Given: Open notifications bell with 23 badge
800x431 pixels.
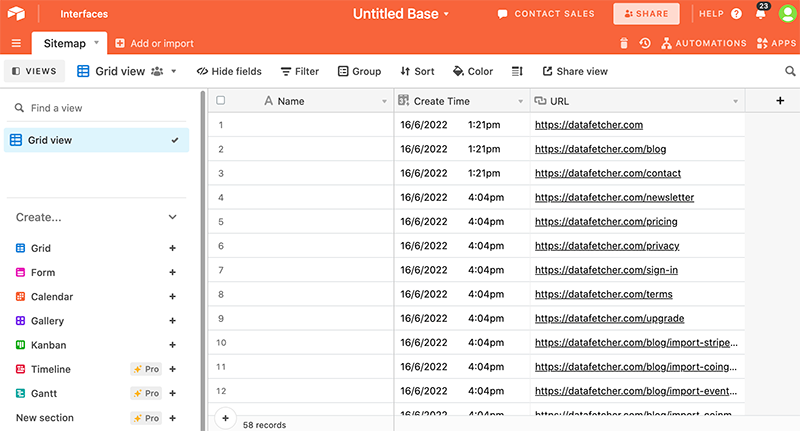Looking at the screenshot, I should [761, 12].
